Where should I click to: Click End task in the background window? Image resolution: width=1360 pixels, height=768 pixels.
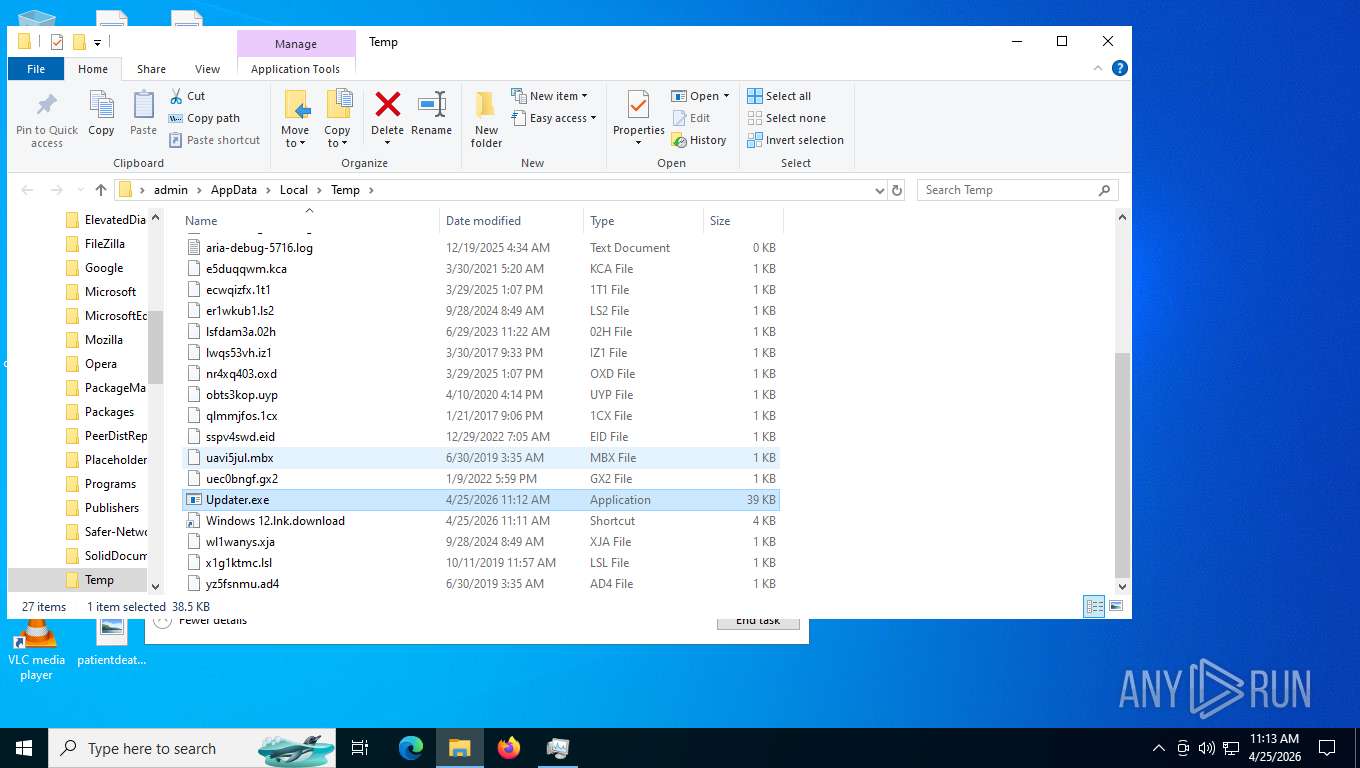[x=758, y=623]
